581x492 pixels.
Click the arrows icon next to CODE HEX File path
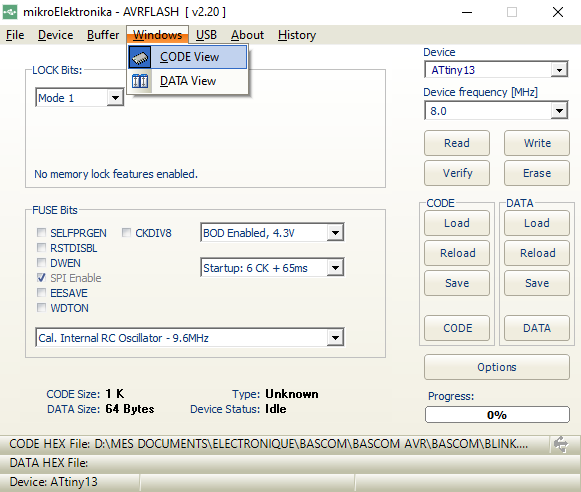[561, 444]
